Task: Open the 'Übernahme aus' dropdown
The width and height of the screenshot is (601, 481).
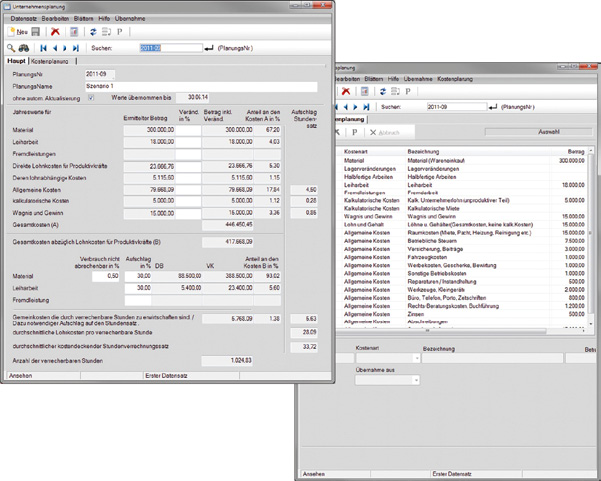Action: point(416,380)
